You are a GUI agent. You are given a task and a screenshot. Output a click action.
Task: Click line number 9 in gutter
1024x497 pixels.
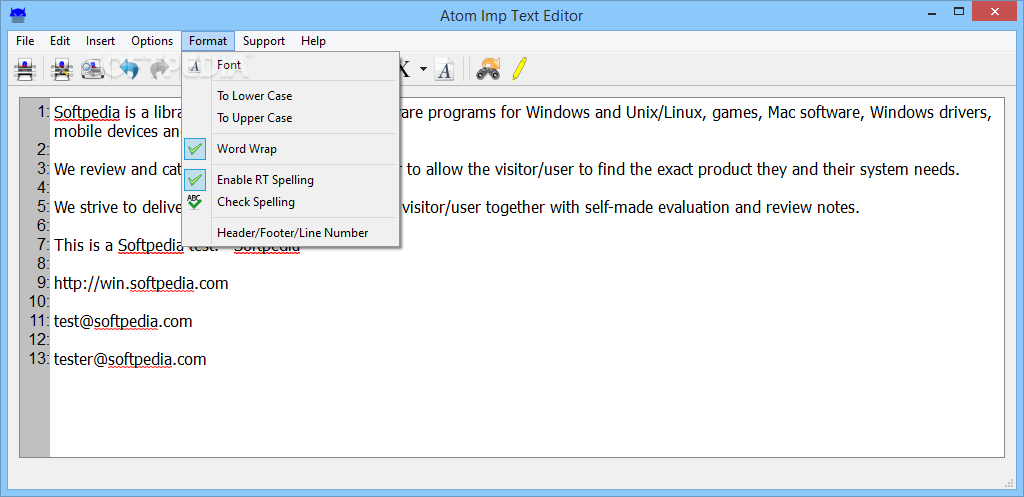[42, 283]
